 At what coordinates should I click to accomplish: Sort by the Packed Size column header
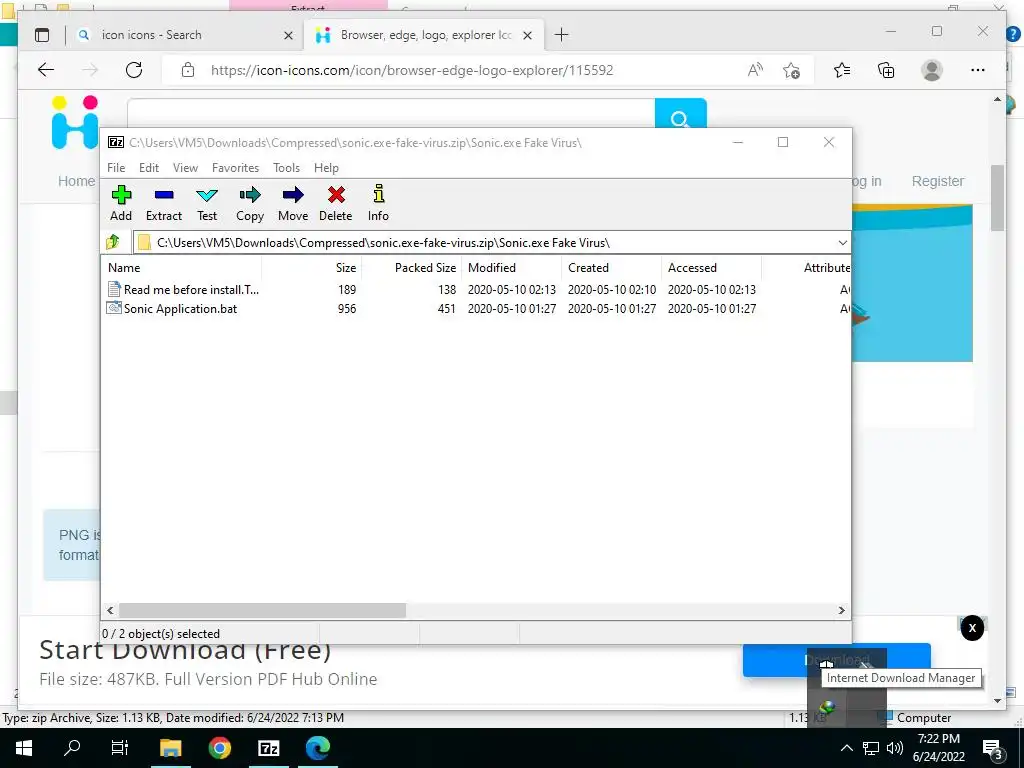point(411,268)
